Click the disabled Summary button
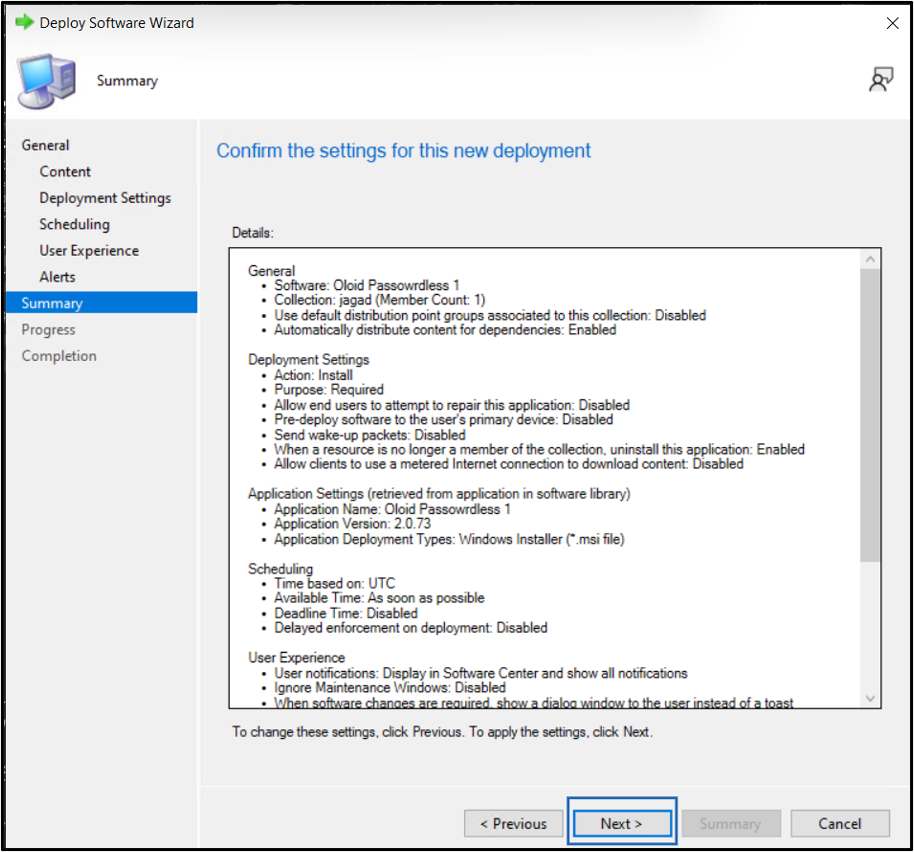 [x=731, y=823]
